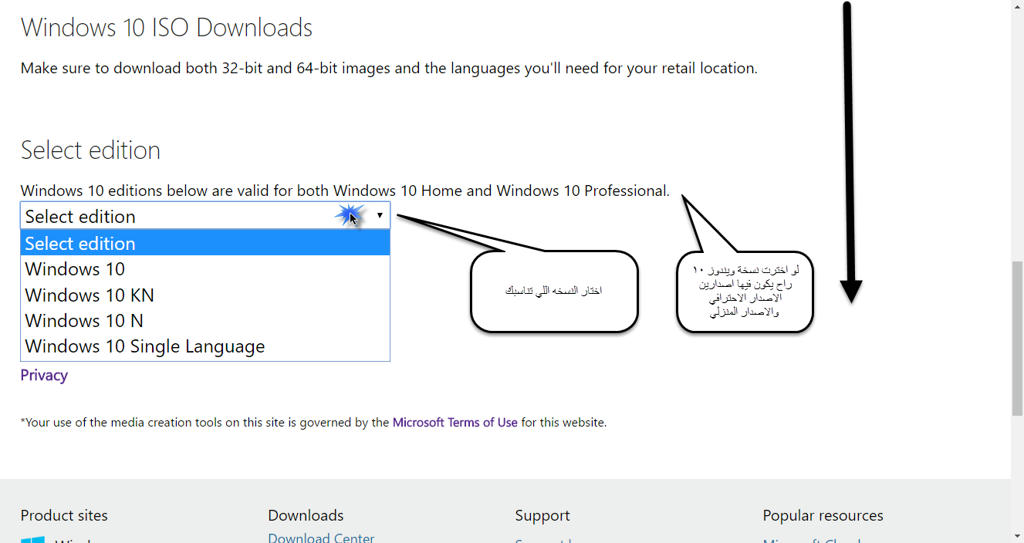Choose the highlighted Select edition option
This screenshot has width=1024, height=543.
pos(205,243)
